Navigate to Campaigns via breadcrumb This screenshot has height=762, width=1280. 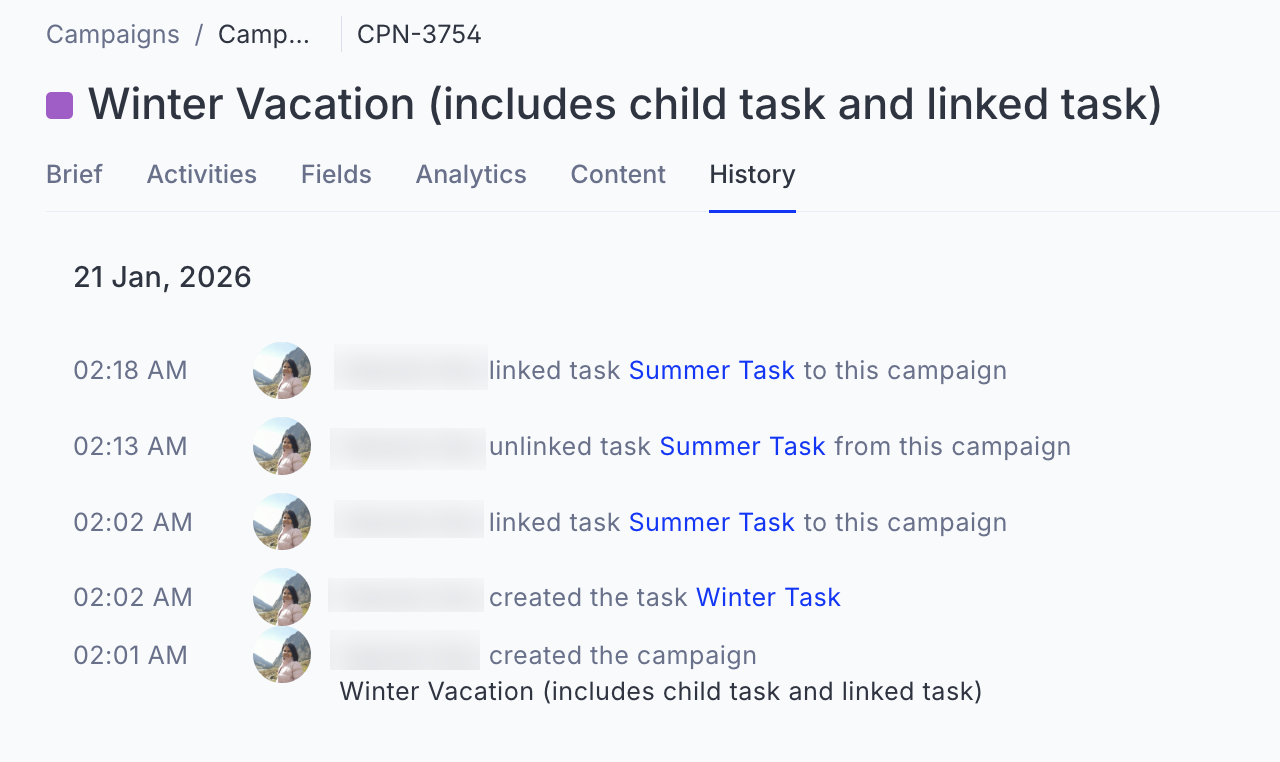[112, 34]
